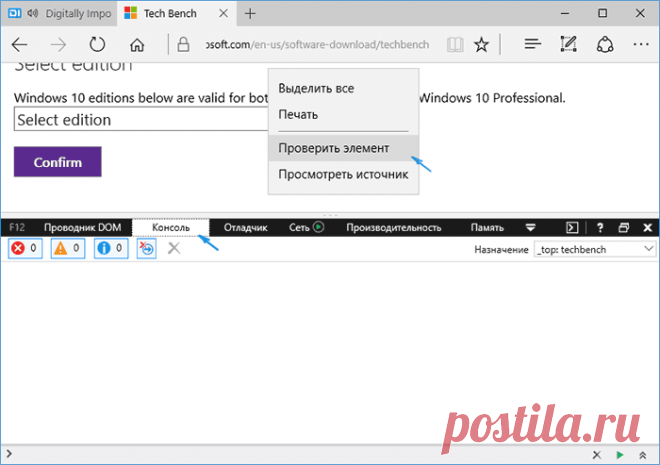Open the Share icon
The height and width of the screenshot is (465, 660).
pos(605,44)
